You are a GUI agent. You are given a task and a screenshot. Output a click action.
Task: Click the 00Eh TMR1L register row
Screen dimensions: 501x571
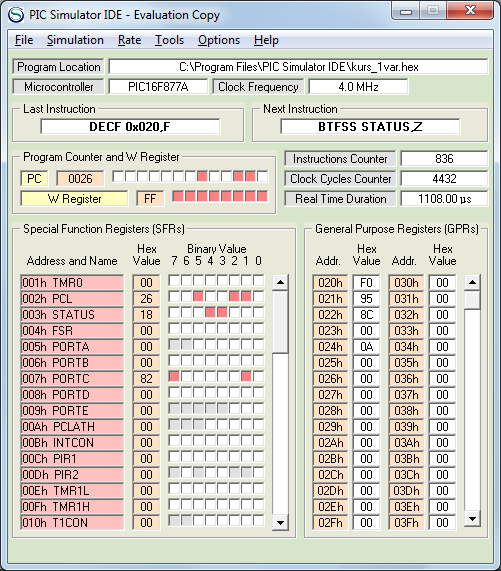pyautogui.click(x=72, y=491)
